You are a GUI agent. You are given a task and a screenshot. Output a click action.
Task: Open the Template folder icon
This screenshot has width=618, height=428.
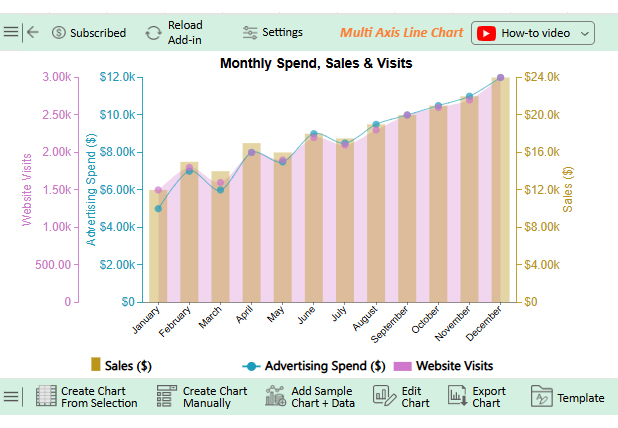pyautogui.click(x=541, y=396)
